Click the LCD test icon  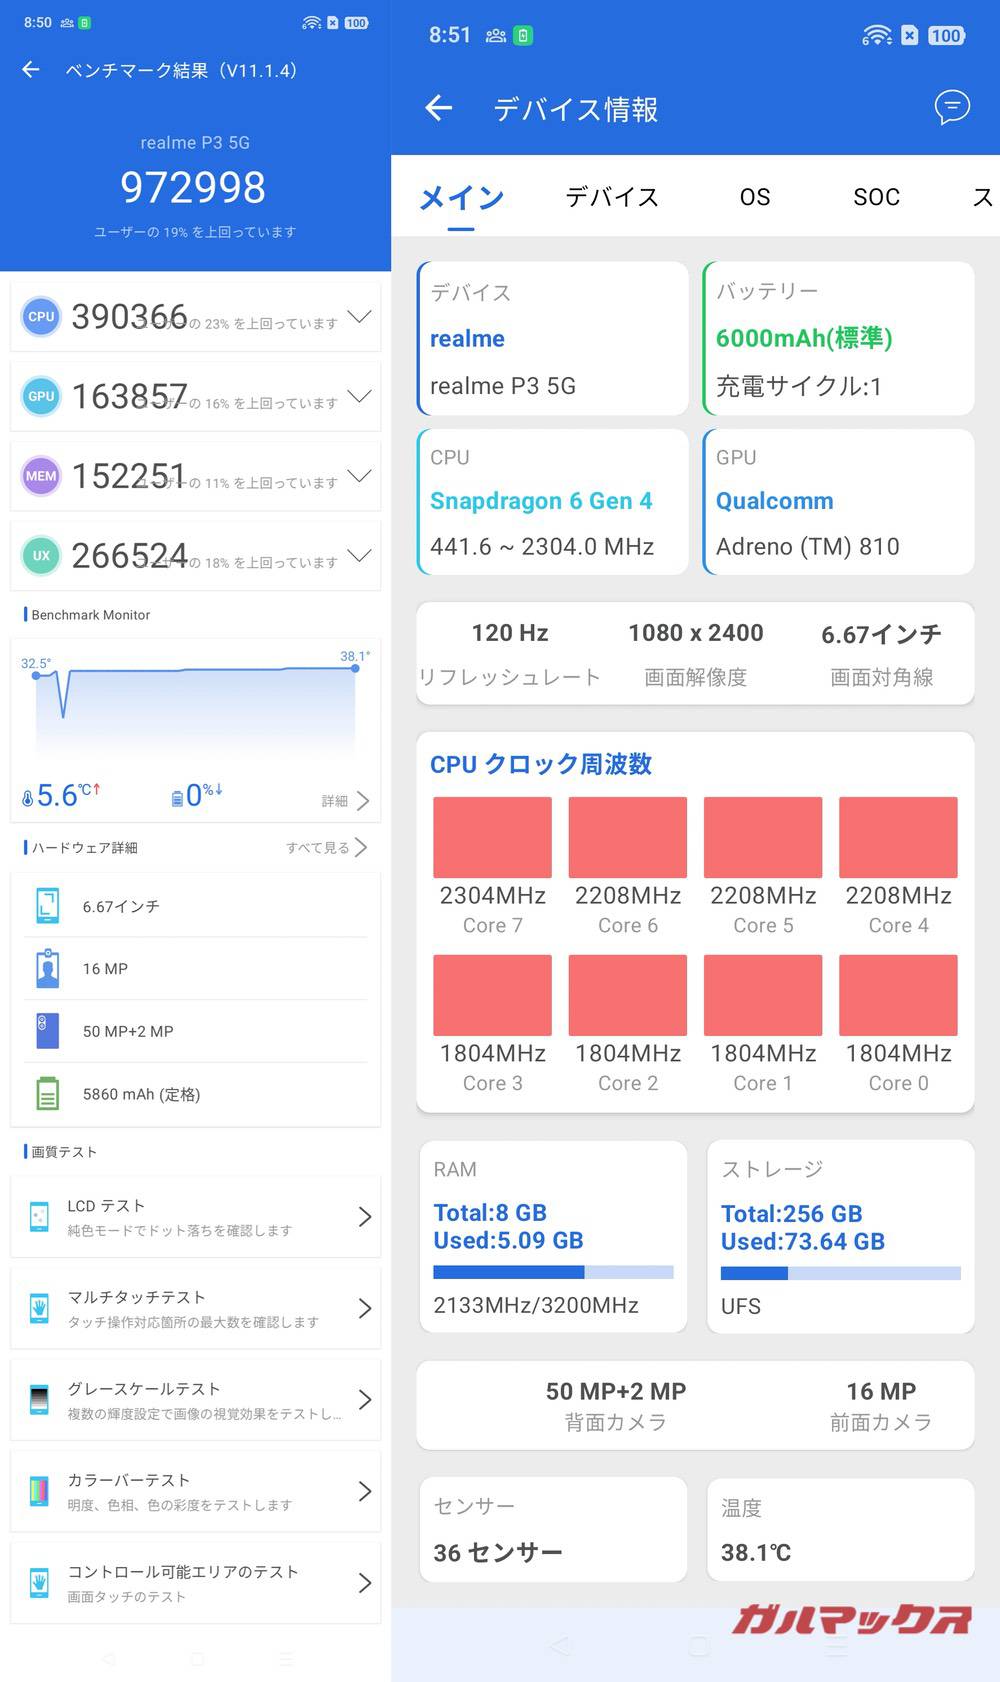pyautogui.click(x=39, y=1217)
